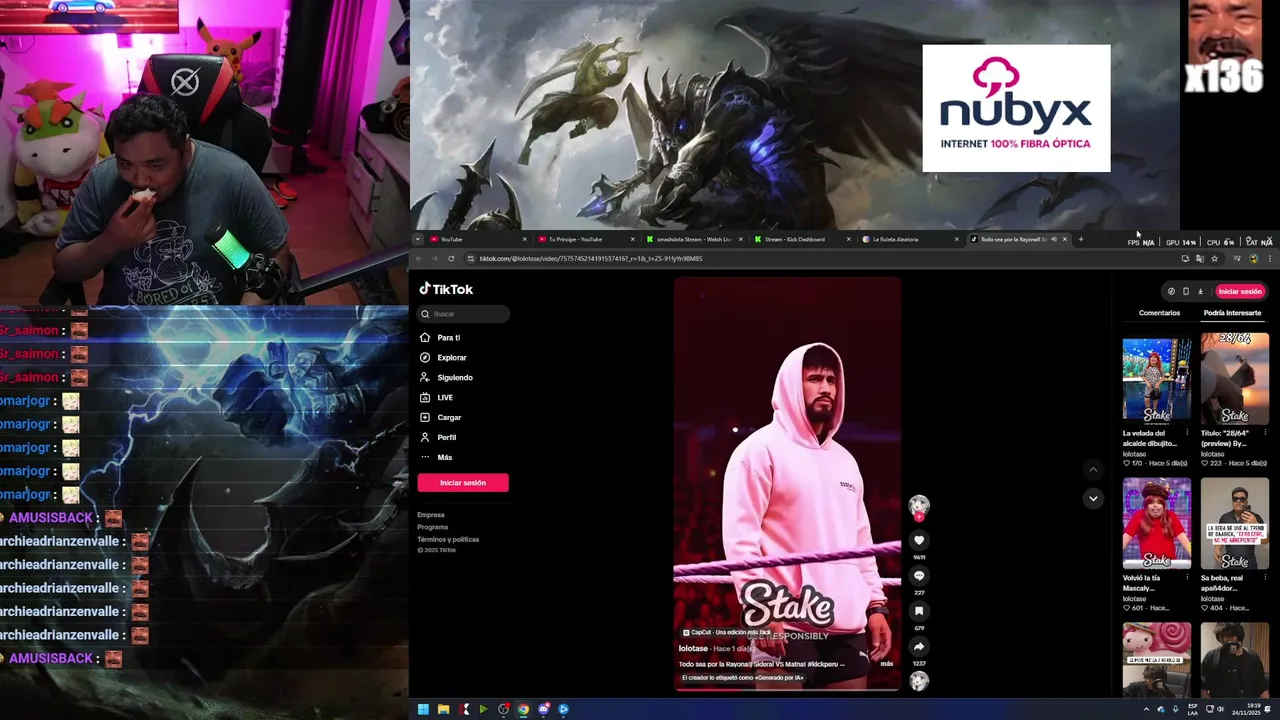The height and width of the screenshot is (720, 1280).
Task: Open TikTok LIVE section
Action: click(x=436, y=398)
